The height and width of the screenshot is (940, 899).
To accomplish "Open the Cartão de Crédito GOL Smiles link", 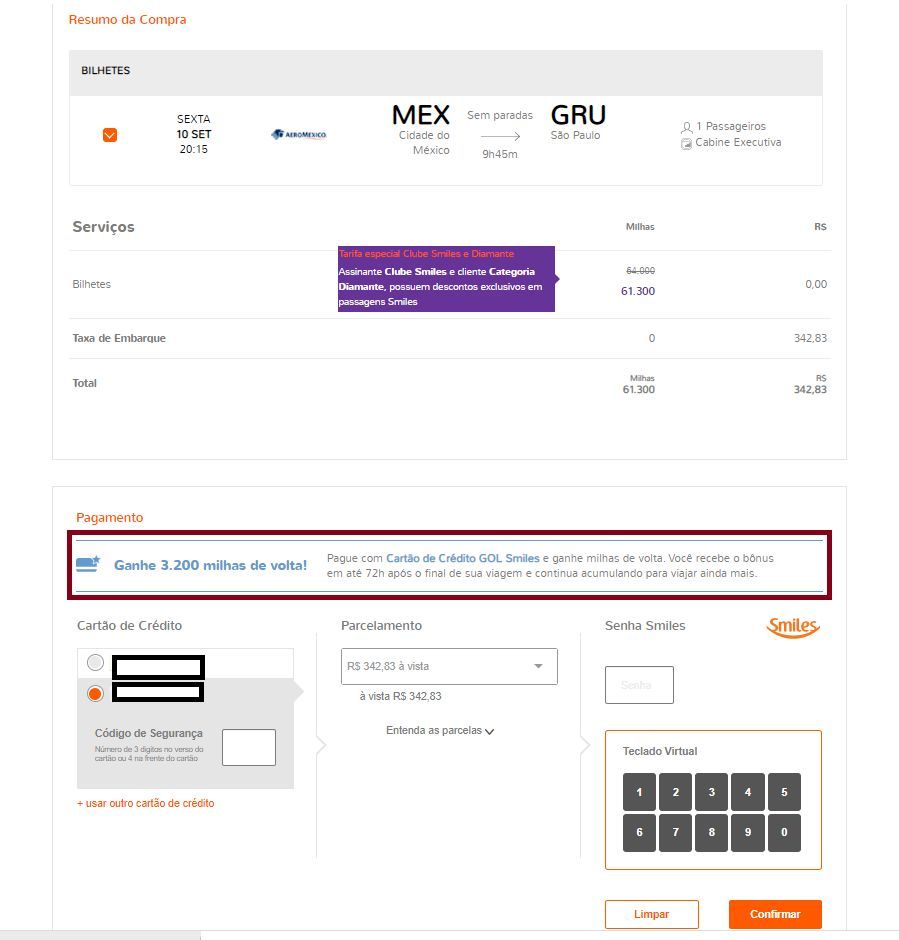I will point(463,558).
